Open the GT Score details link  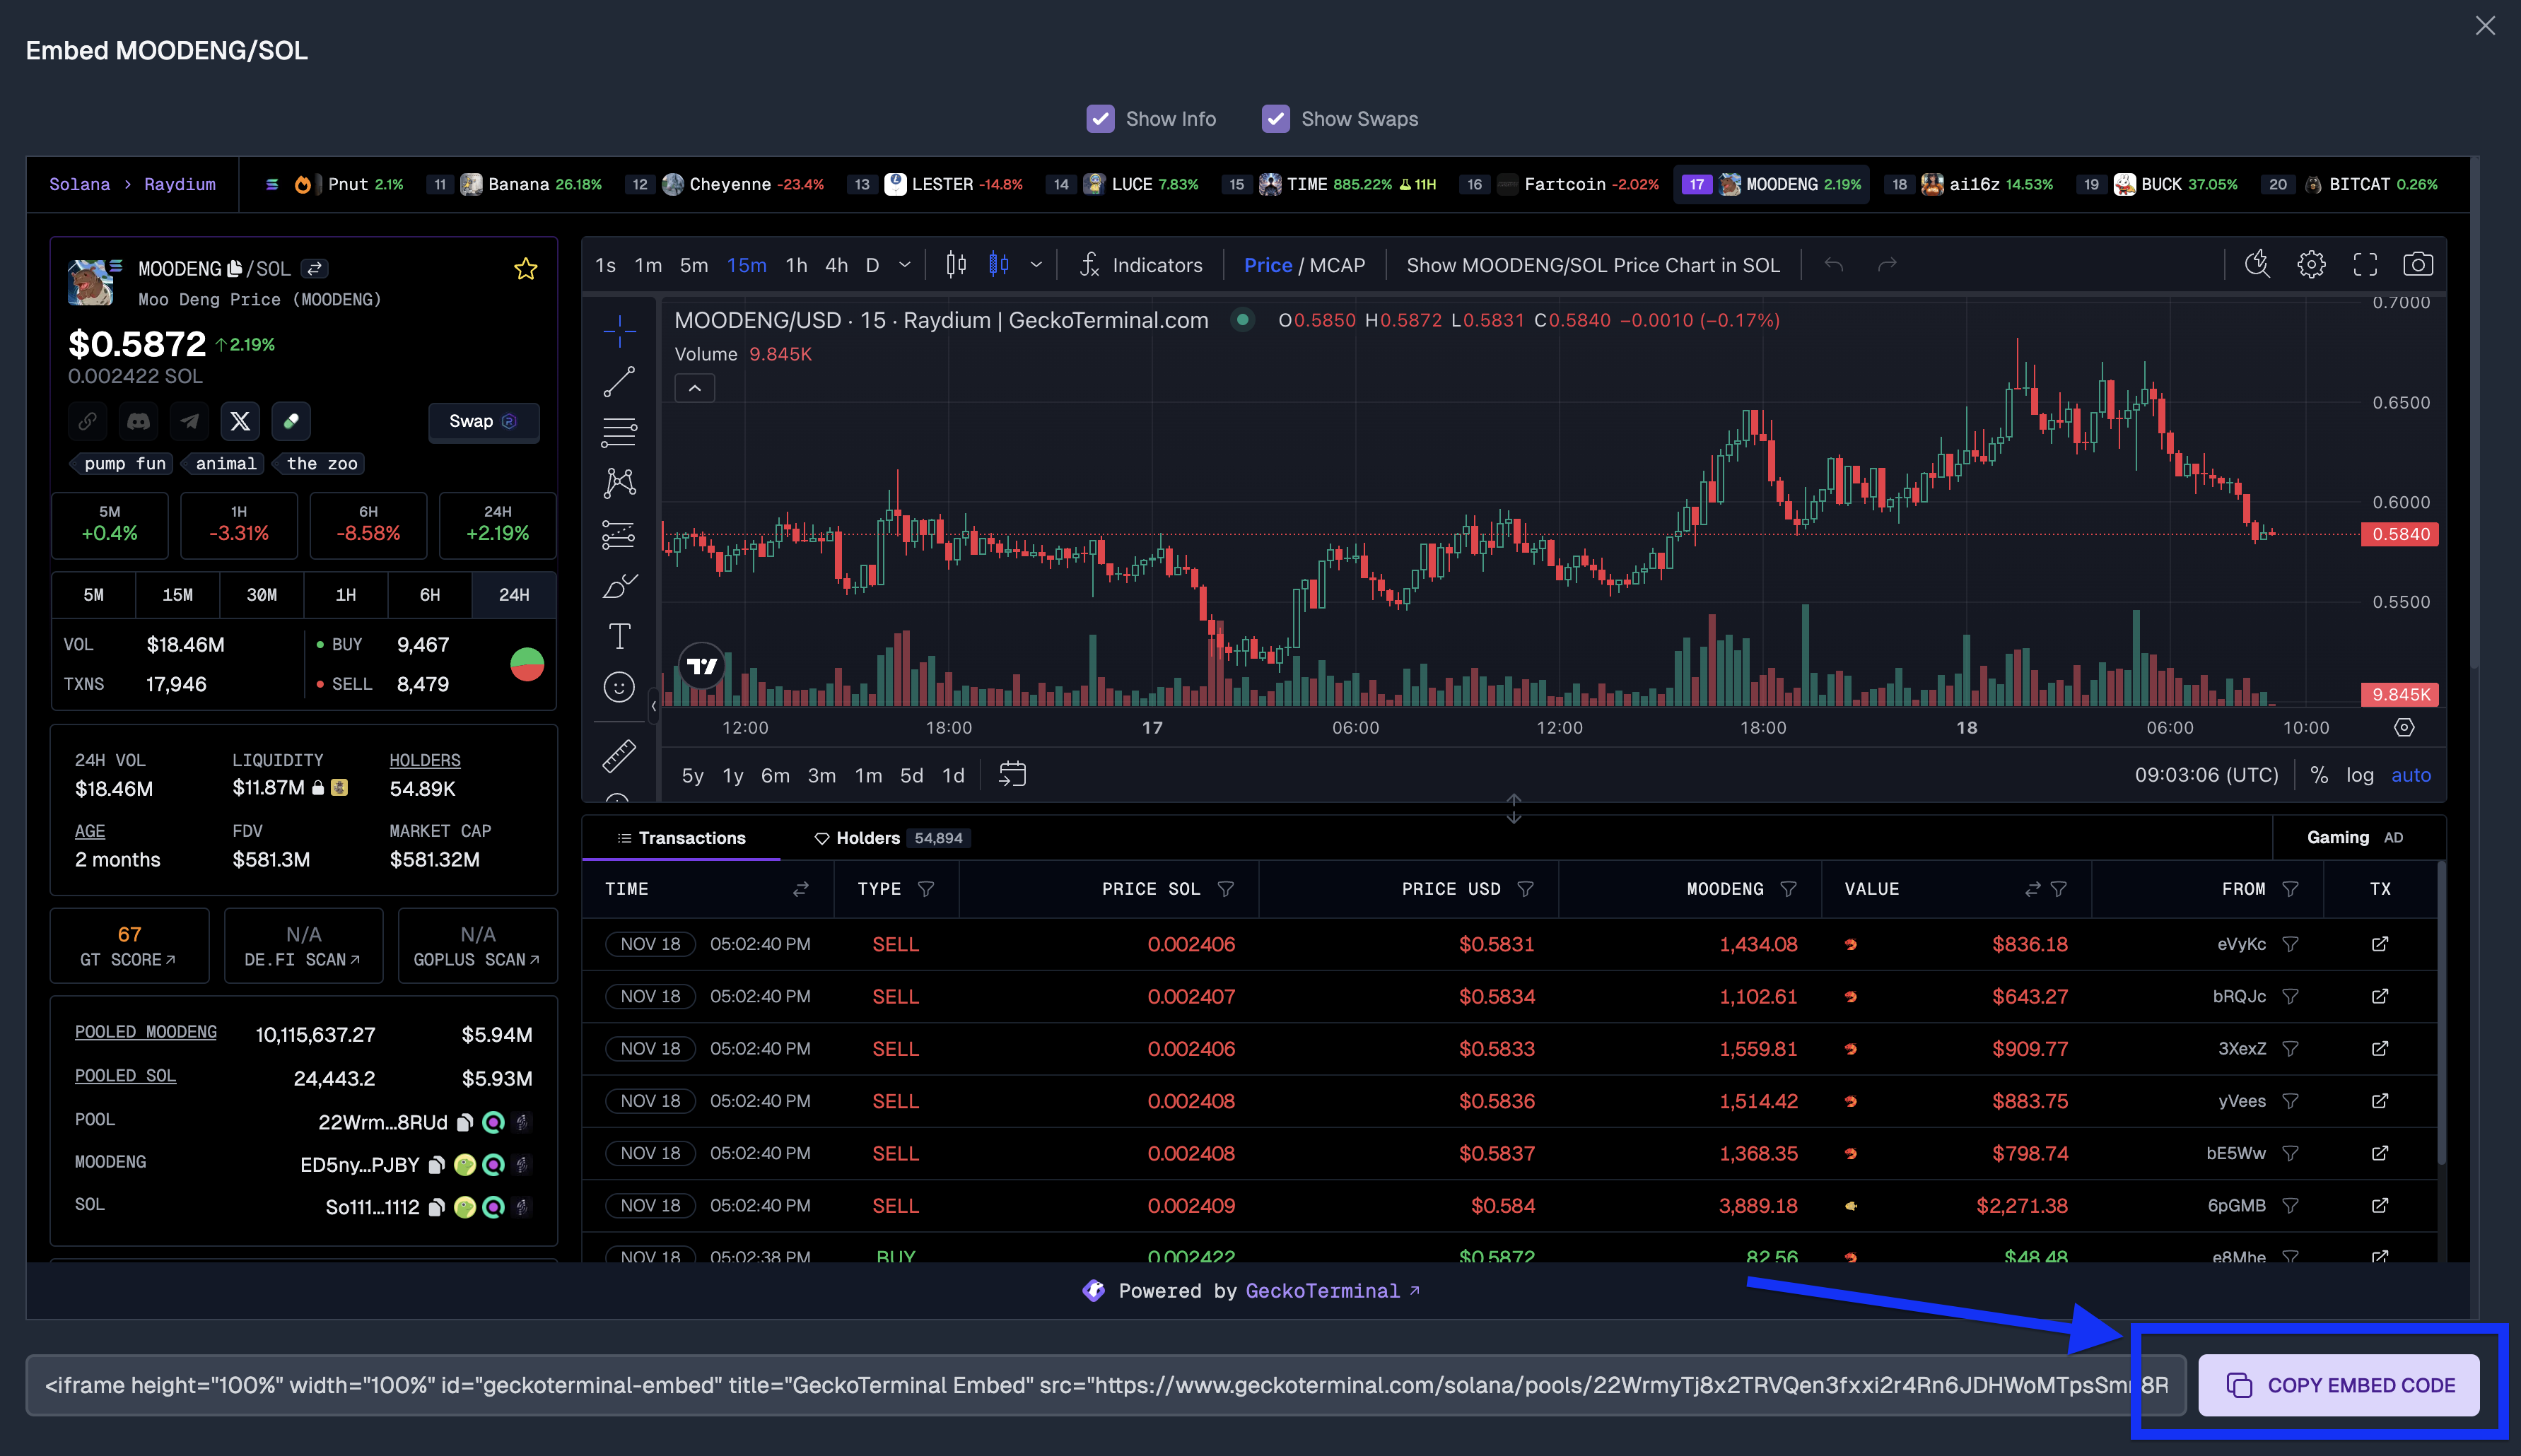tap(129, 946)
